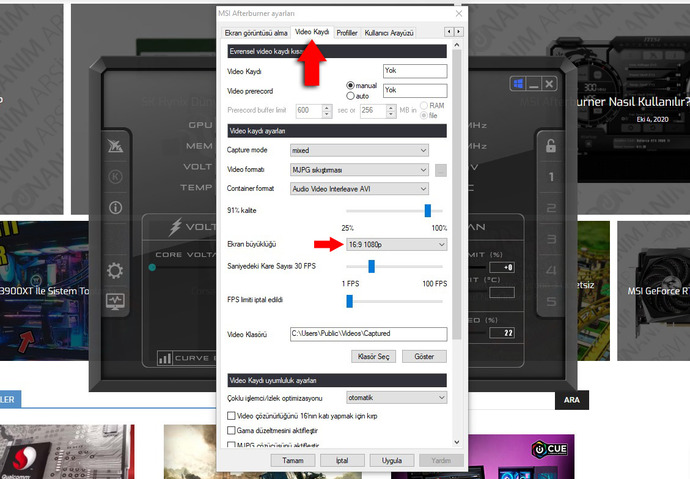Open the information icon in Afterburner sidebar

coord(115,208)
